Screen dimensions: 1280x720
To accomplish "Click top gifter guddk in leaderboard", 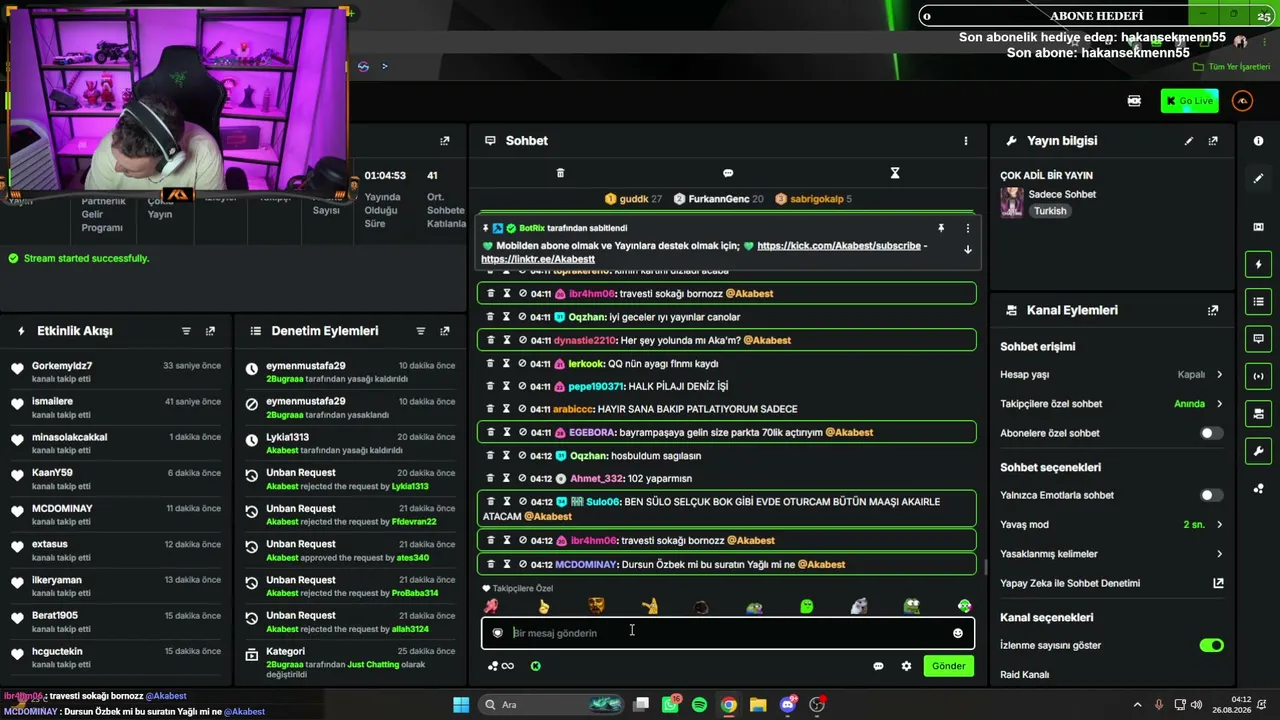I will tap(633, 199).
